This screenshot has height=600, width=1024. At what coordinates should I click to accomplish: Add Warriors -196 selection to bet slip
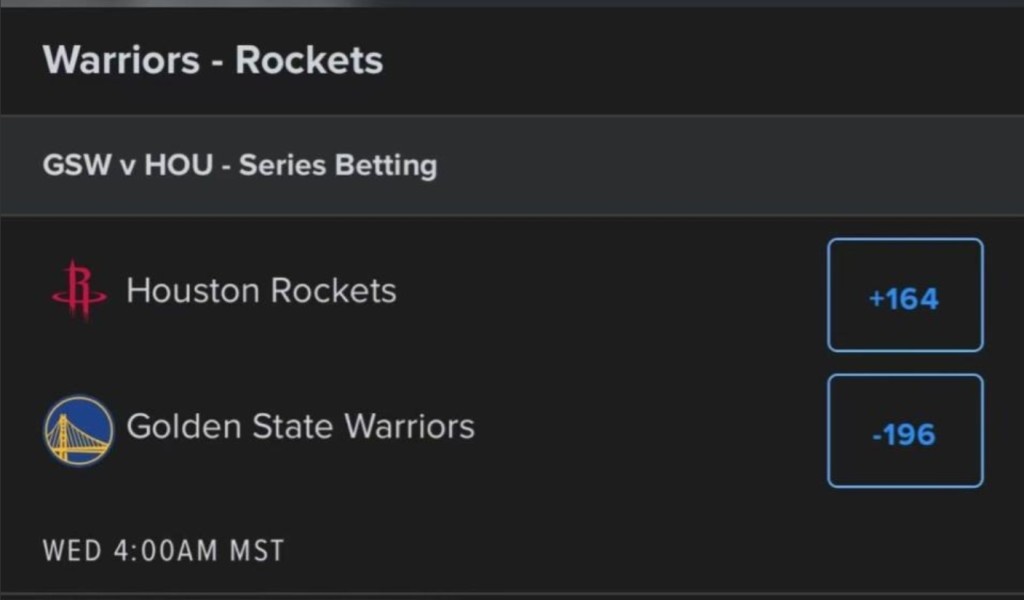click(x=905, y=432)
